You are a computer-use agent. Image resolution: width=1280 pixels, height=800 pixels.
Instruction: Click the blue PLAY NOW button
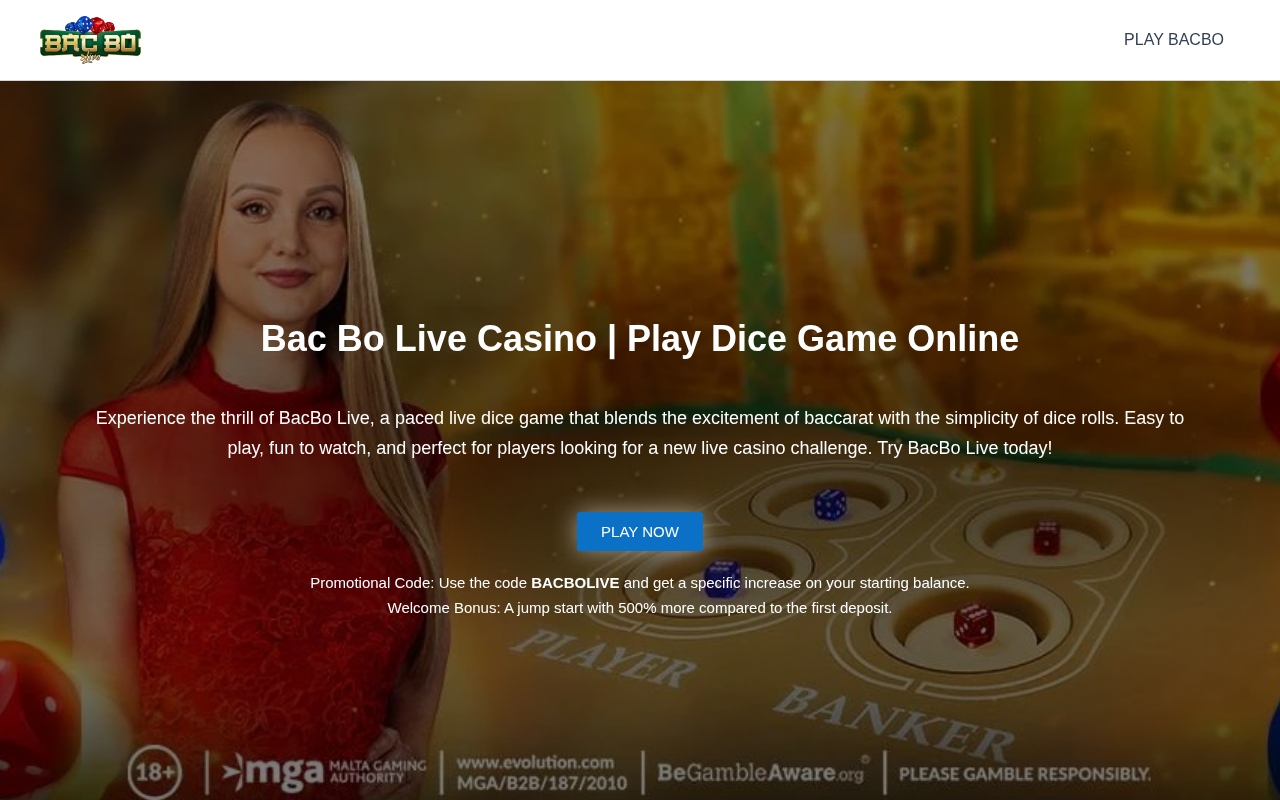tap(640, 532)
